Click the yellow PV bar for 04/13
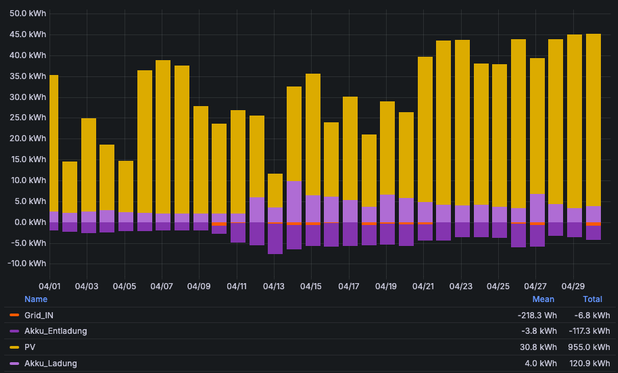The height and width of the screenshot is (373, 618). 275,190
